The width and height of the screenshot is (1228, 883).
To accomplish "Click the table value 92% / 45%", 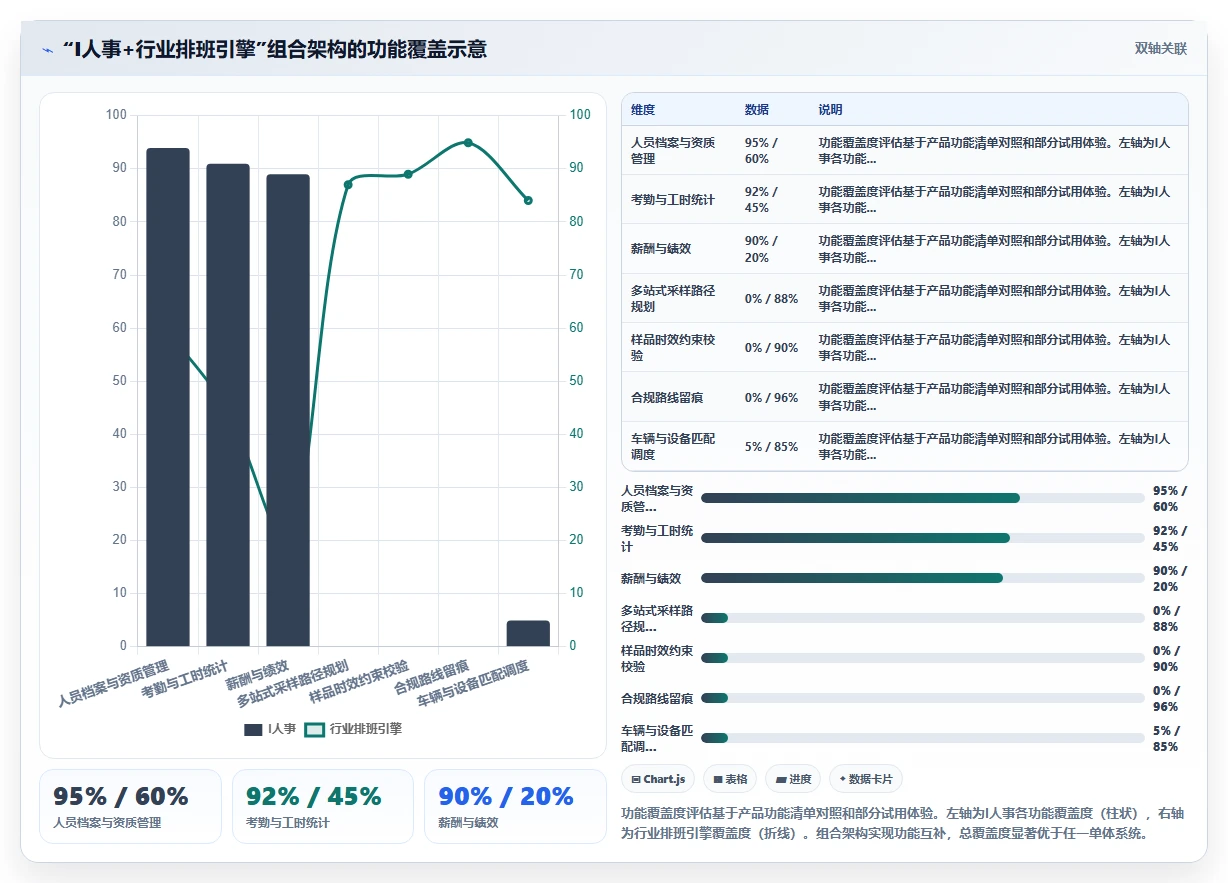I will pyautogui.click(x=761, y=199).
